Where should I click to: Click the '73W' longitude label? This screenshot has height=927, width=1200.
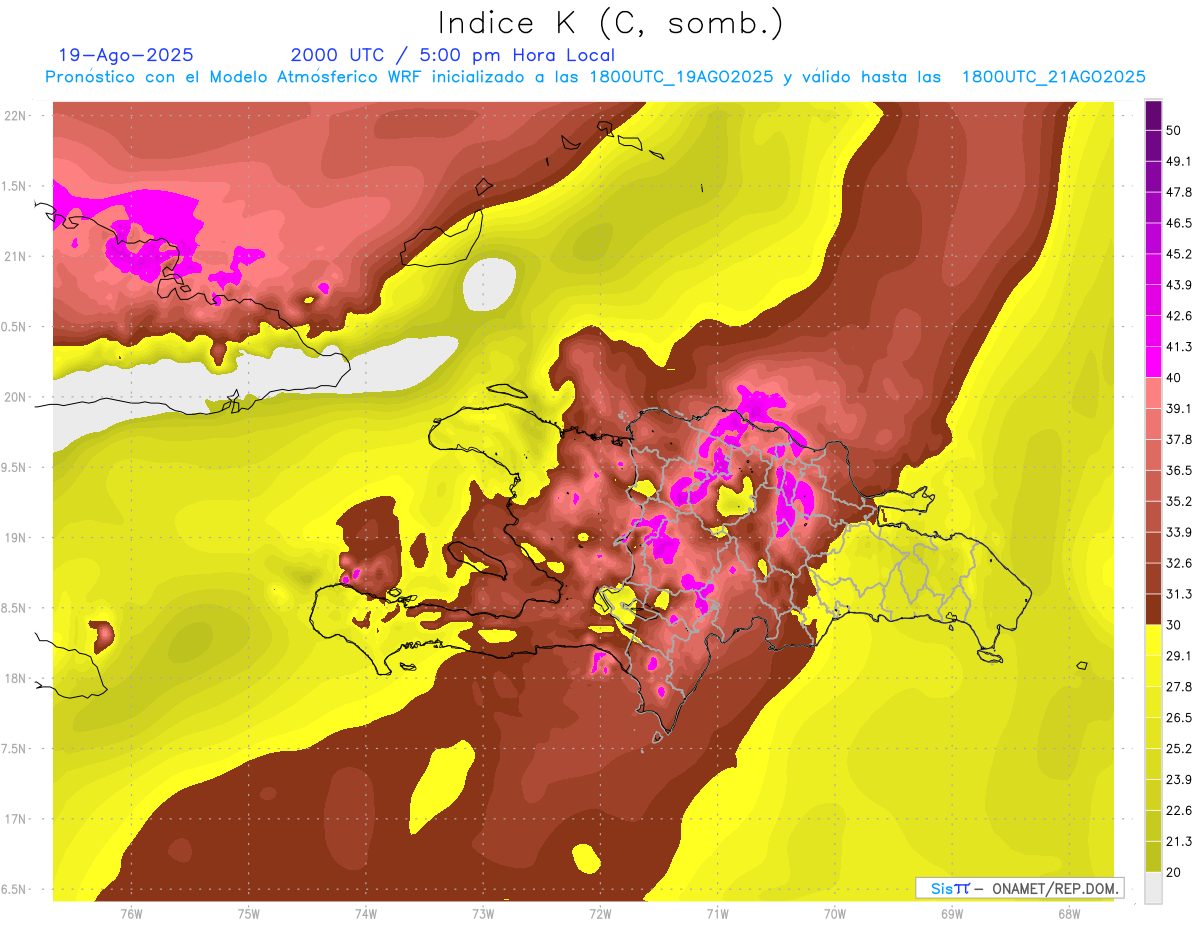point(483,914)
